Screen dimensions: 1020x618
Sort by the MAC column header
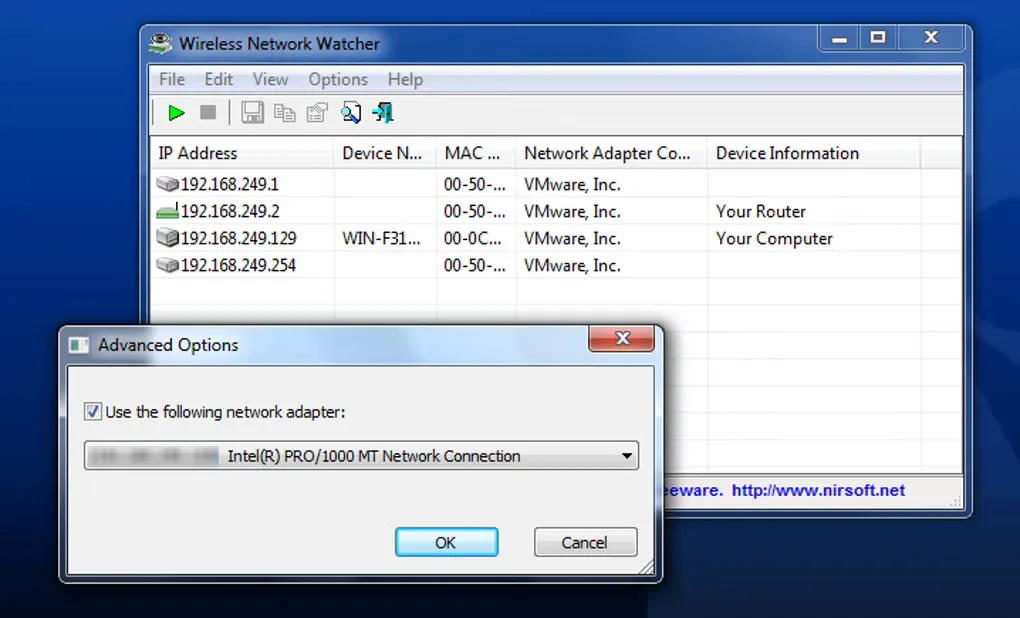(x=476, y=154)
